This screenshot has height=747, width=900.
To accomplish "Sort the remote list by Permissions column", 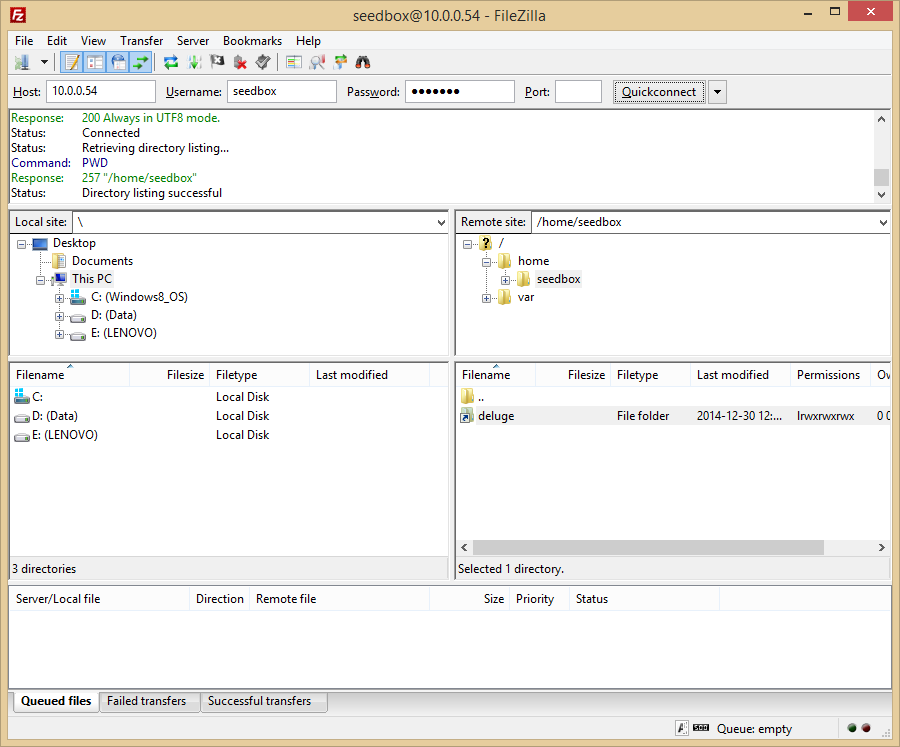I will click(828, 375).
